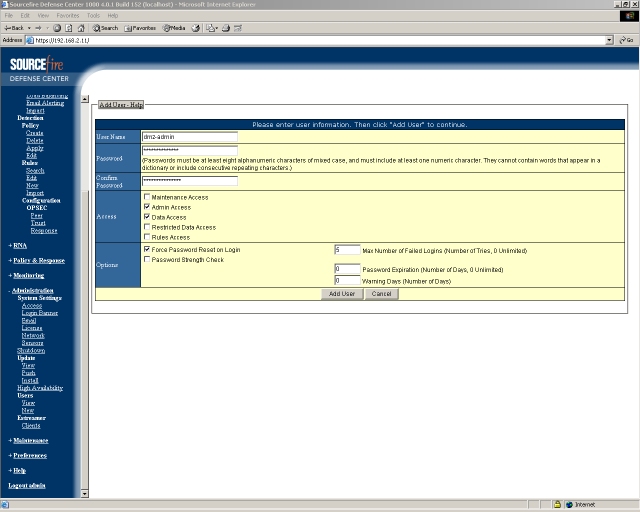Click the Cancel button

(x=381, y=294)
